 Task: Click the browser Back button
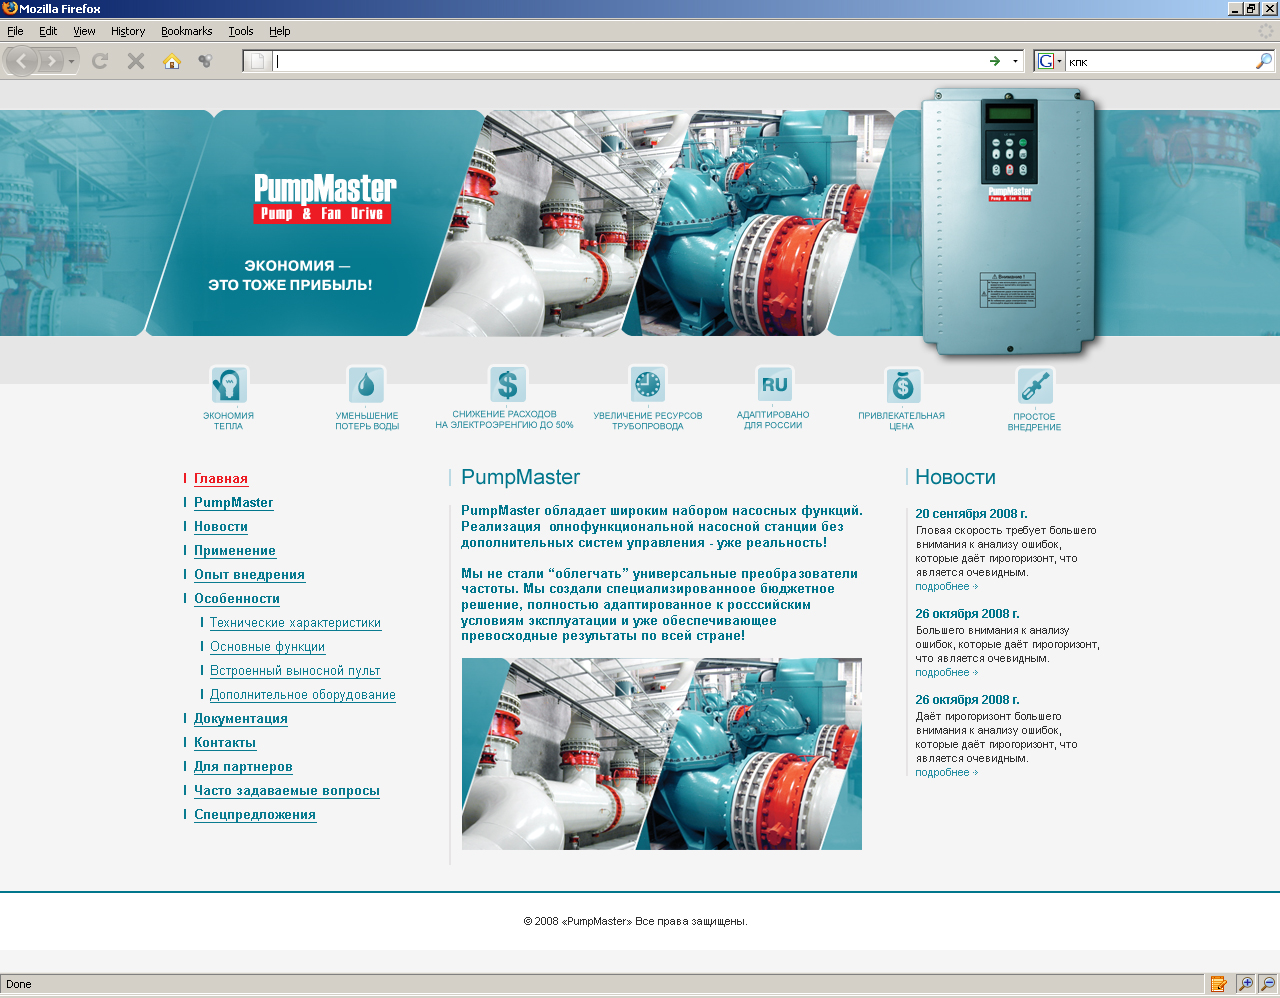[21, 61]
